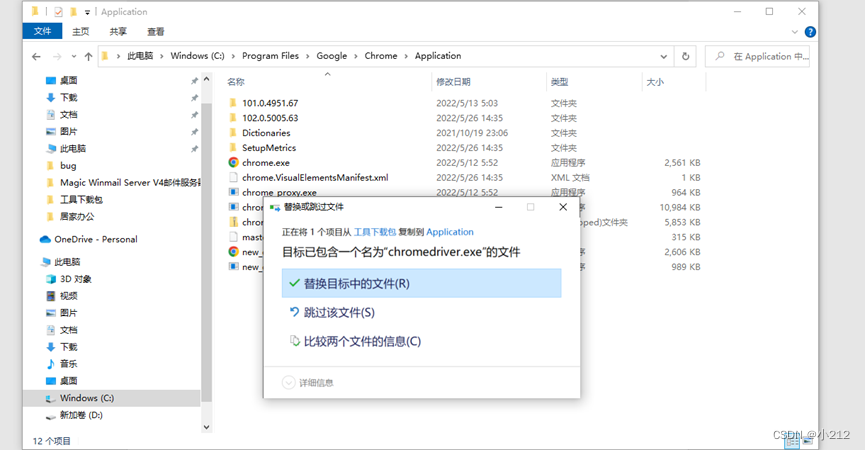Sort by the 类型 column header
This screenshot has width=865, height=450.
pyautogui.click(x=559, y=82)
